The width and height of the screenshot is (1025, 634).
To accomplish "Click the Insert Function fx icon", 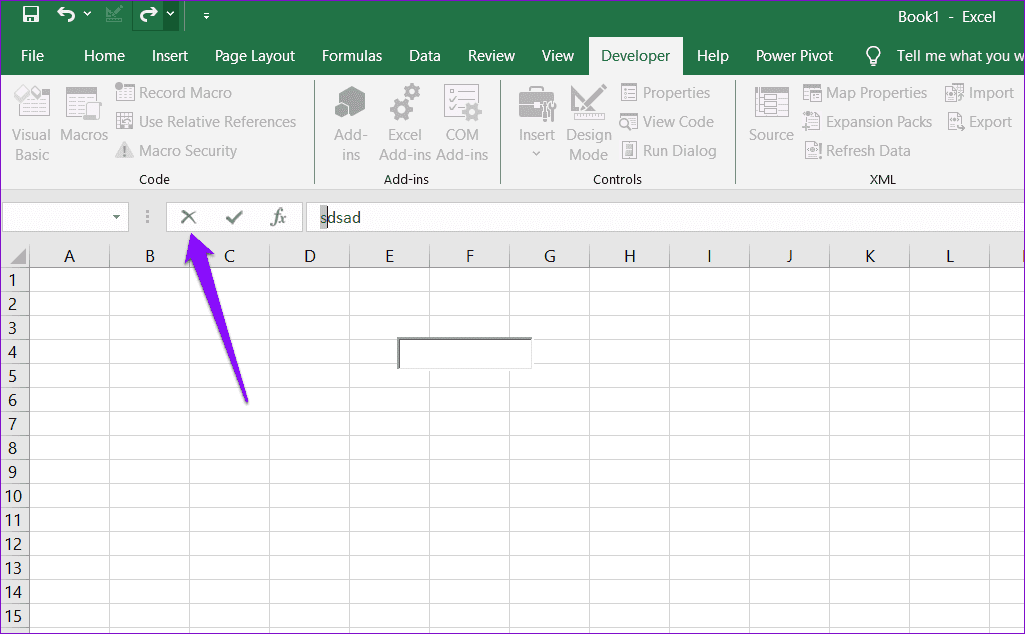I will pyautogui.click(x=278, y=217).
